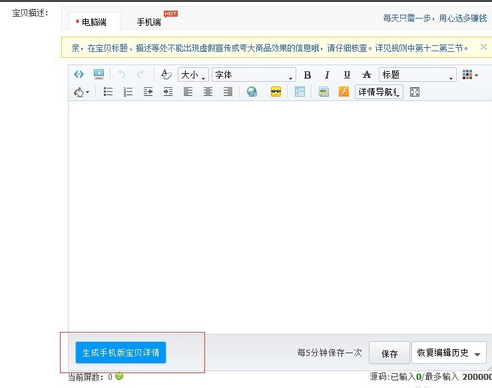Insert Flash media icon
Image resolution: width=492 pixels, height=388 pixels.
pyautogui.click(x=344, y=92)
